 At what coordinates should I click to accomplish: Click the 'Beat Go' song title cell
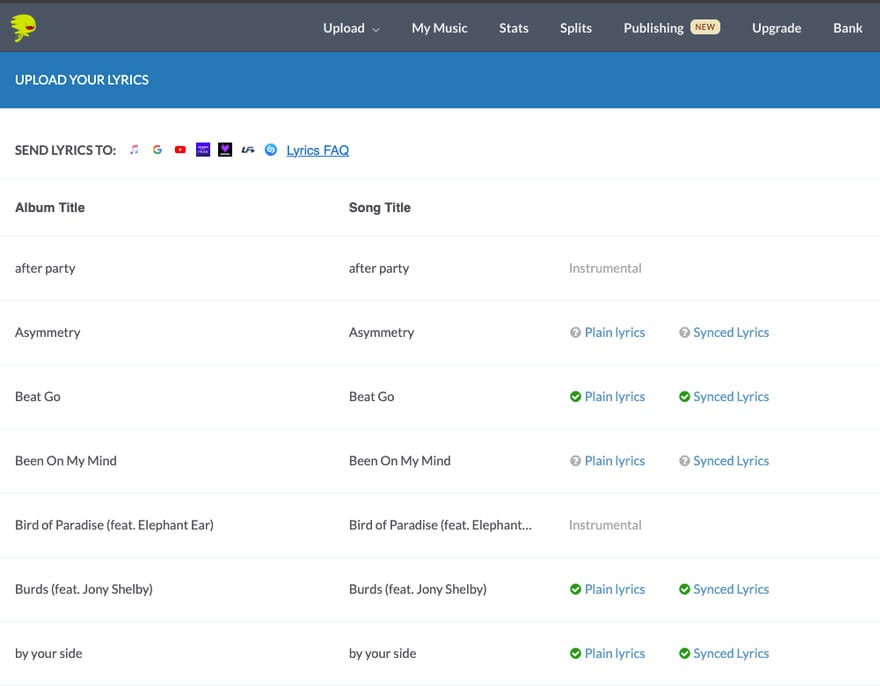372,396
